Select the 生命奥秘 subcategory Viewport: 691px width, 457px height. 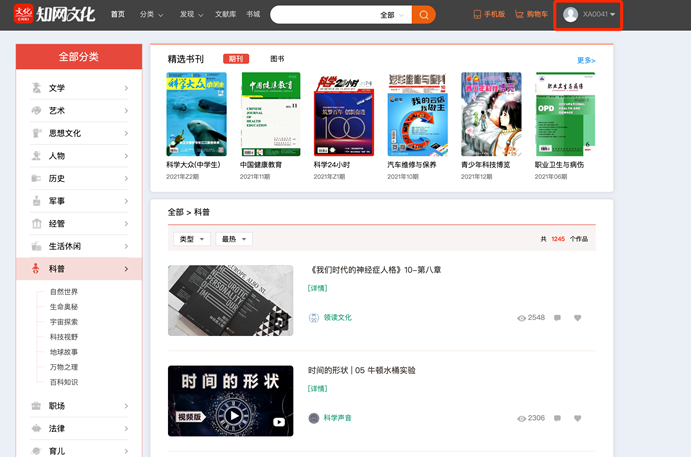[64, 307]
